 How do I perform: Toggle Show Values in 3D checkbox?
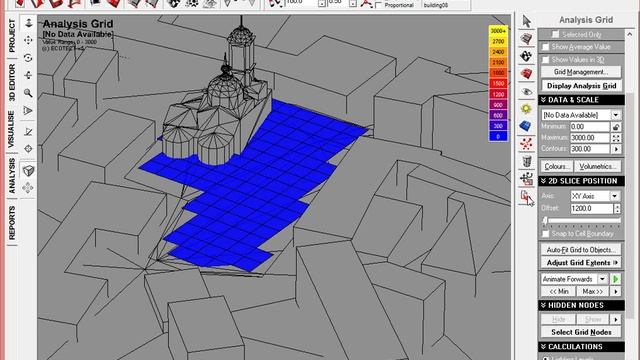(x=546, y=60)
